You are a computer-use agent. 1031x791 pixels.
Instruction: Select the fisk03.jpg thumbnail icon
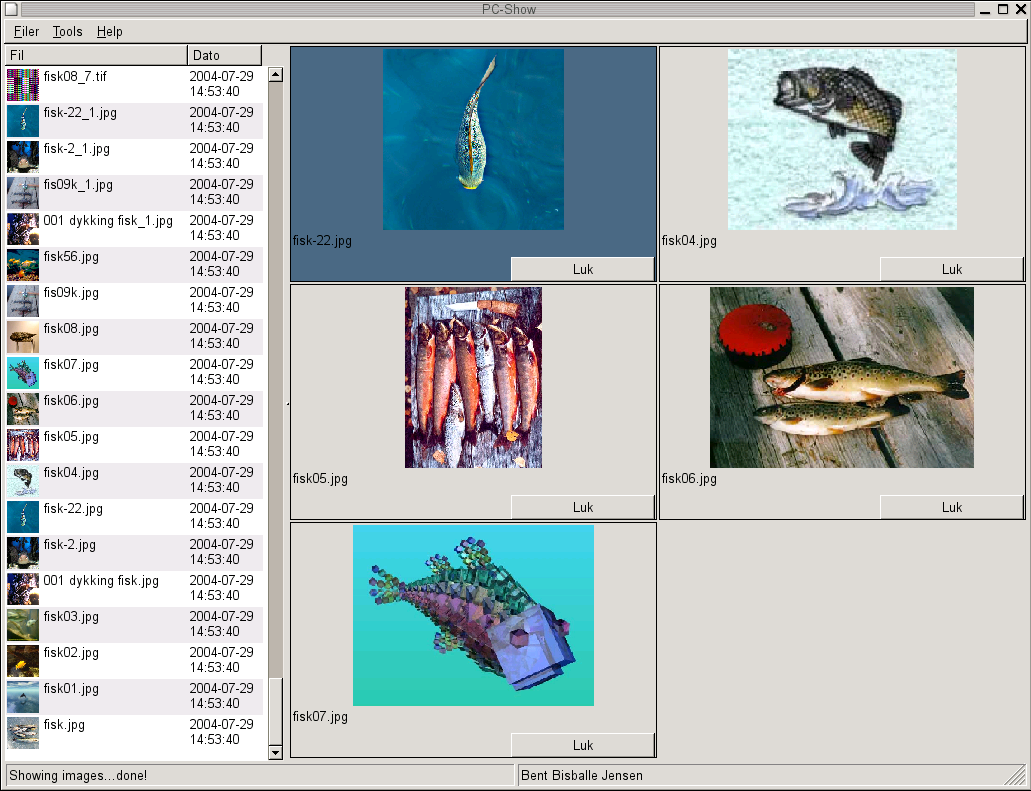pyautogui.click(x=23, y=625)
